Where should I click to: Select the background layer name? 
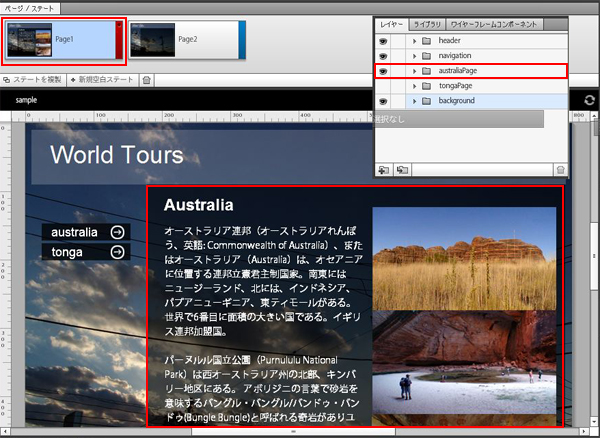(457, 101)
